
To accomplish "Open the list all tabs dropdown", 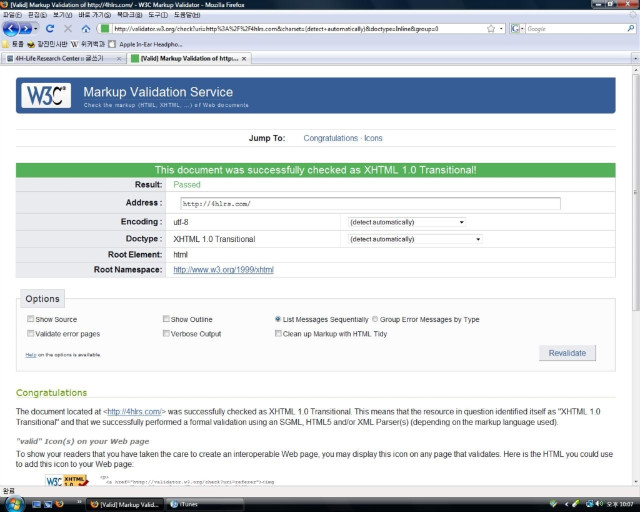I will click(635, 59).
